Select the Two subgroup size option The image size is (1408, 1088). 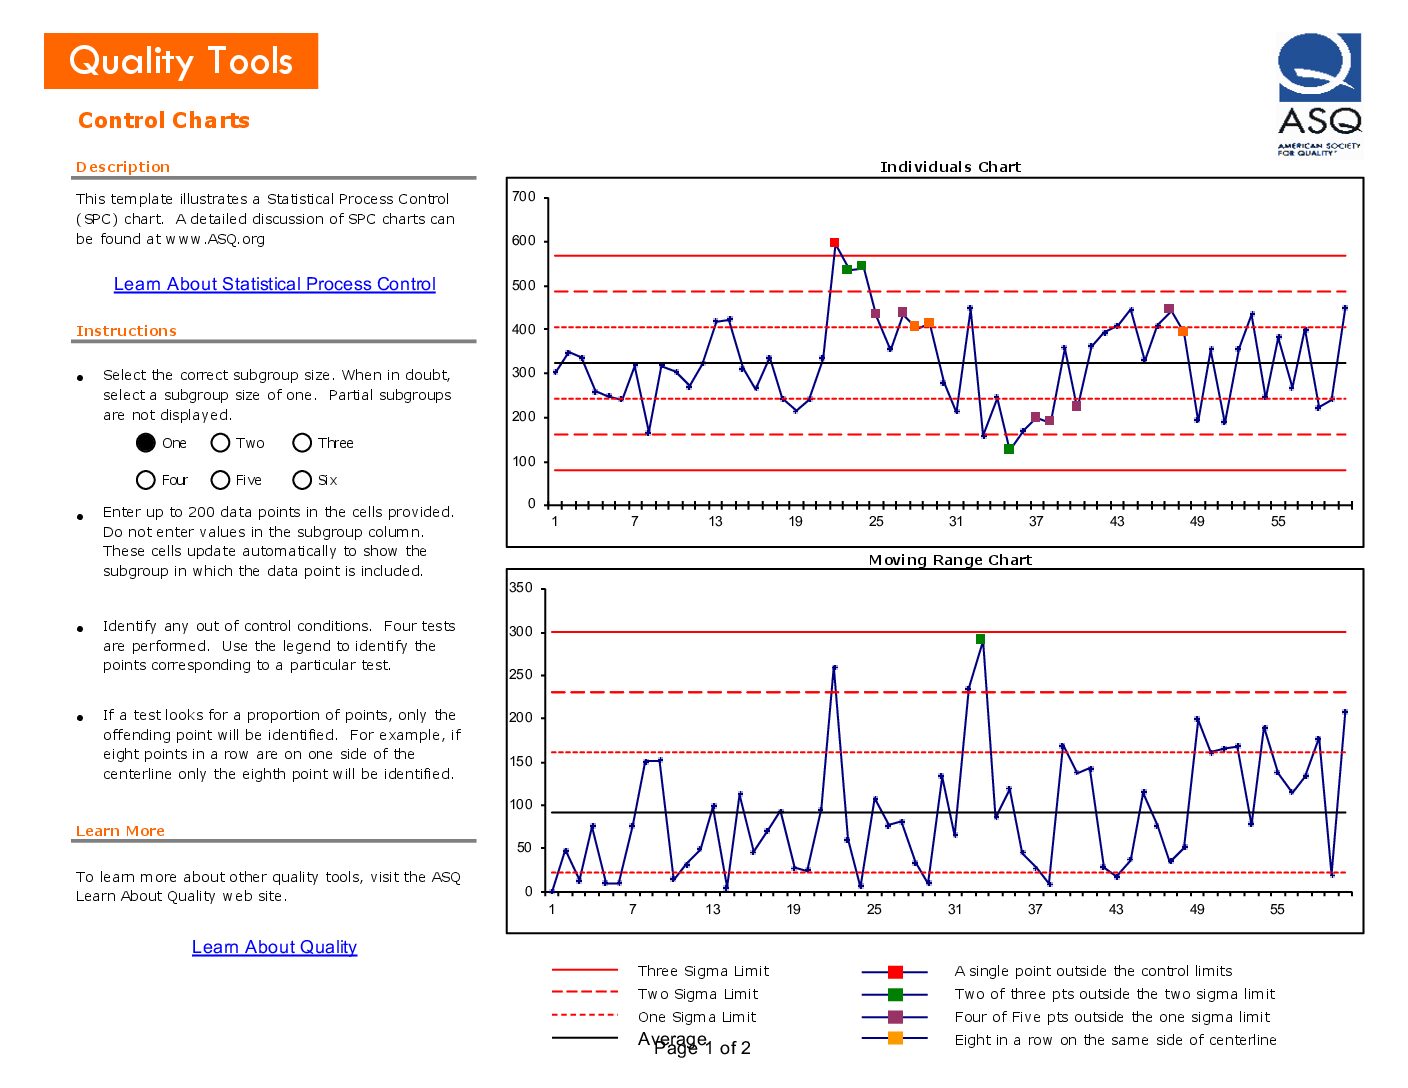pos(221,443)
